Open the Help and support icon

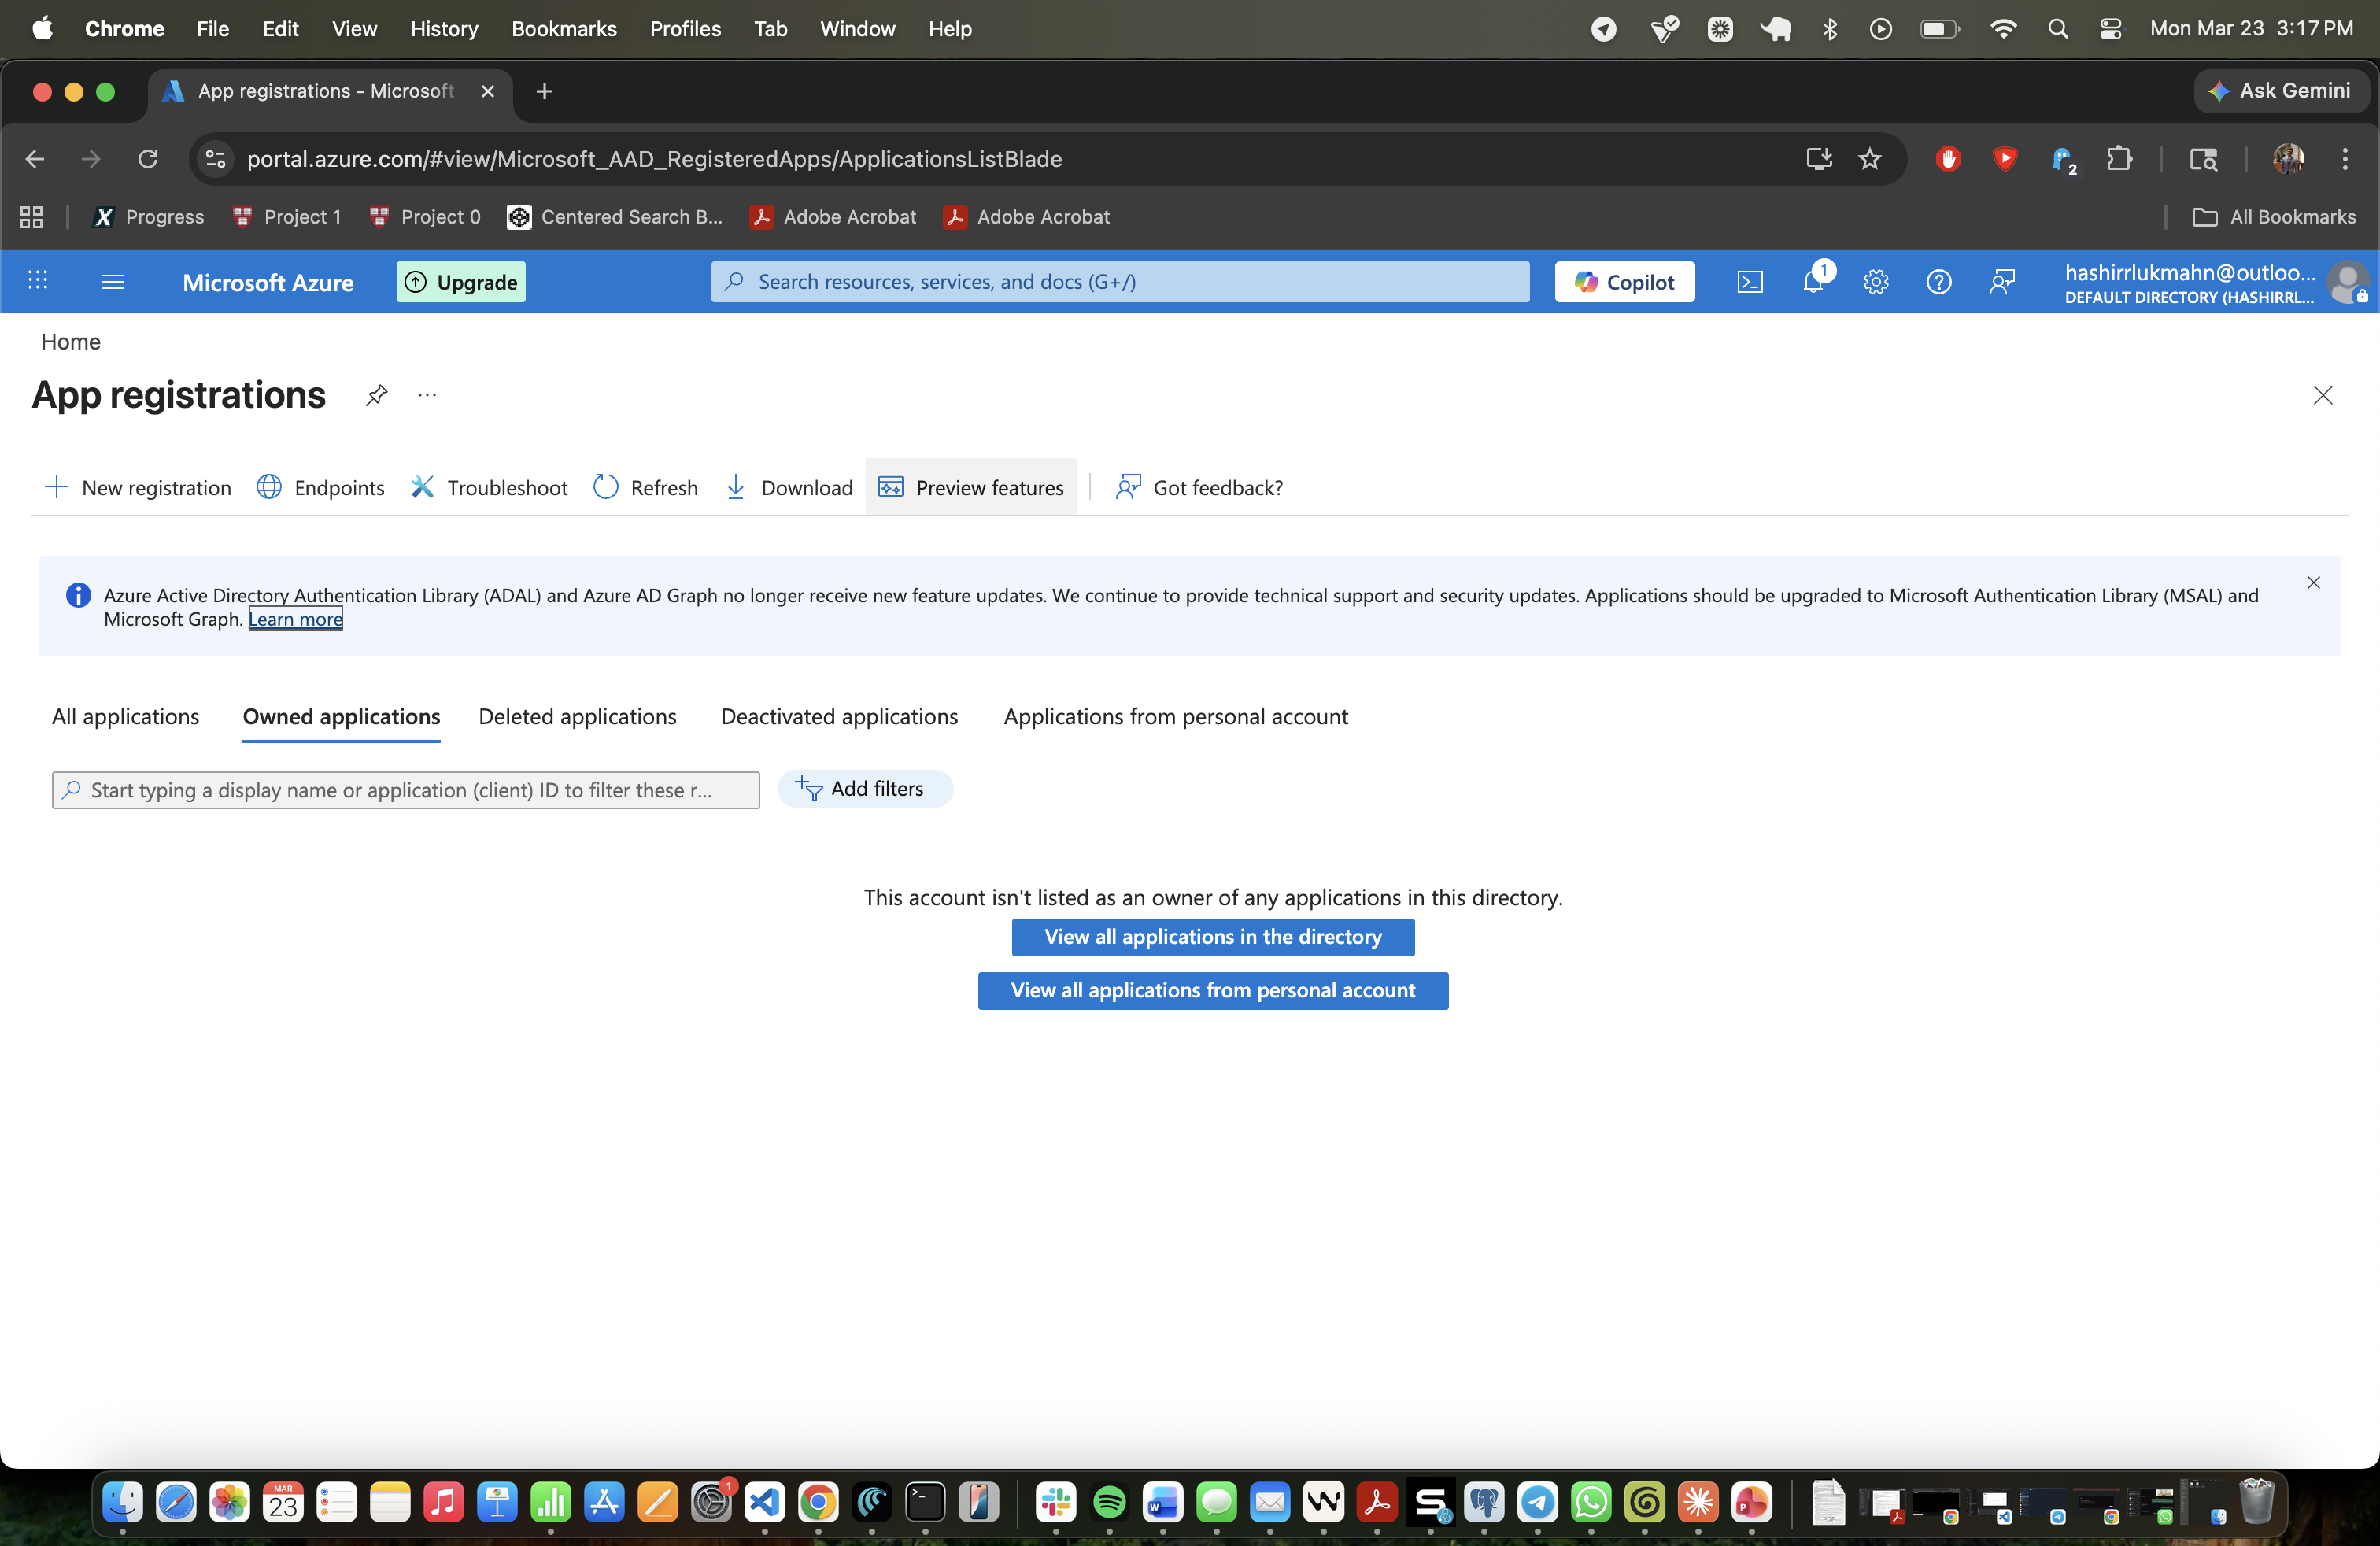[1939, 282]
